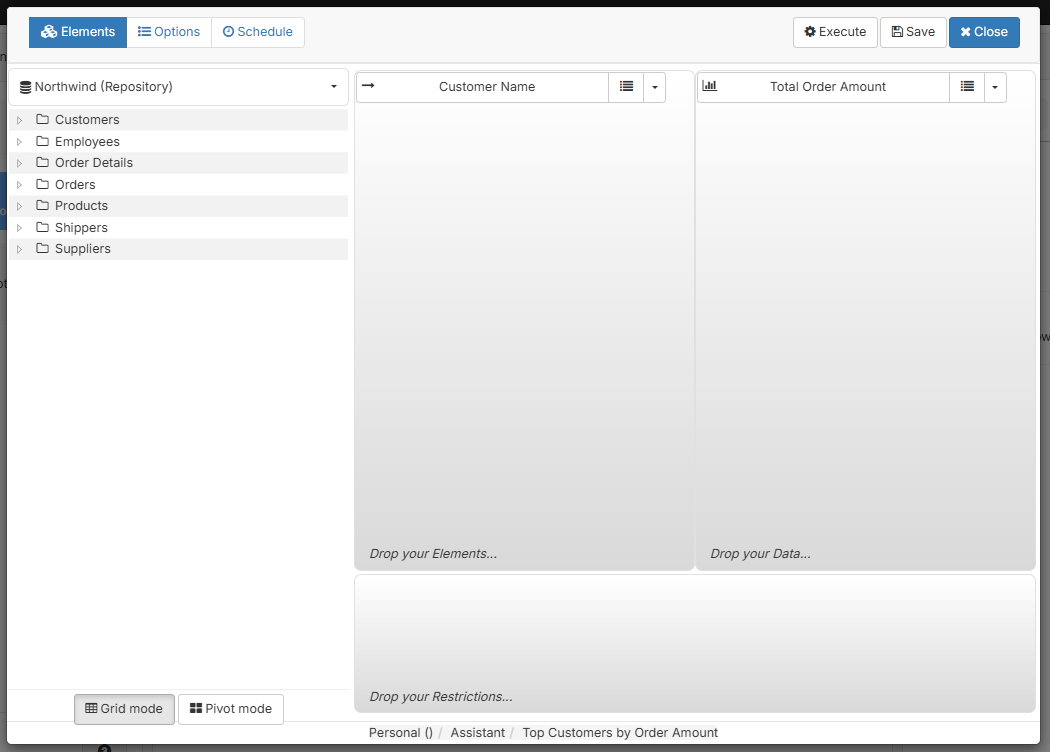This screenshot has height=752, width=1050.
Task: Click the Order Details folder icon
Action: [x=42, y=162]
